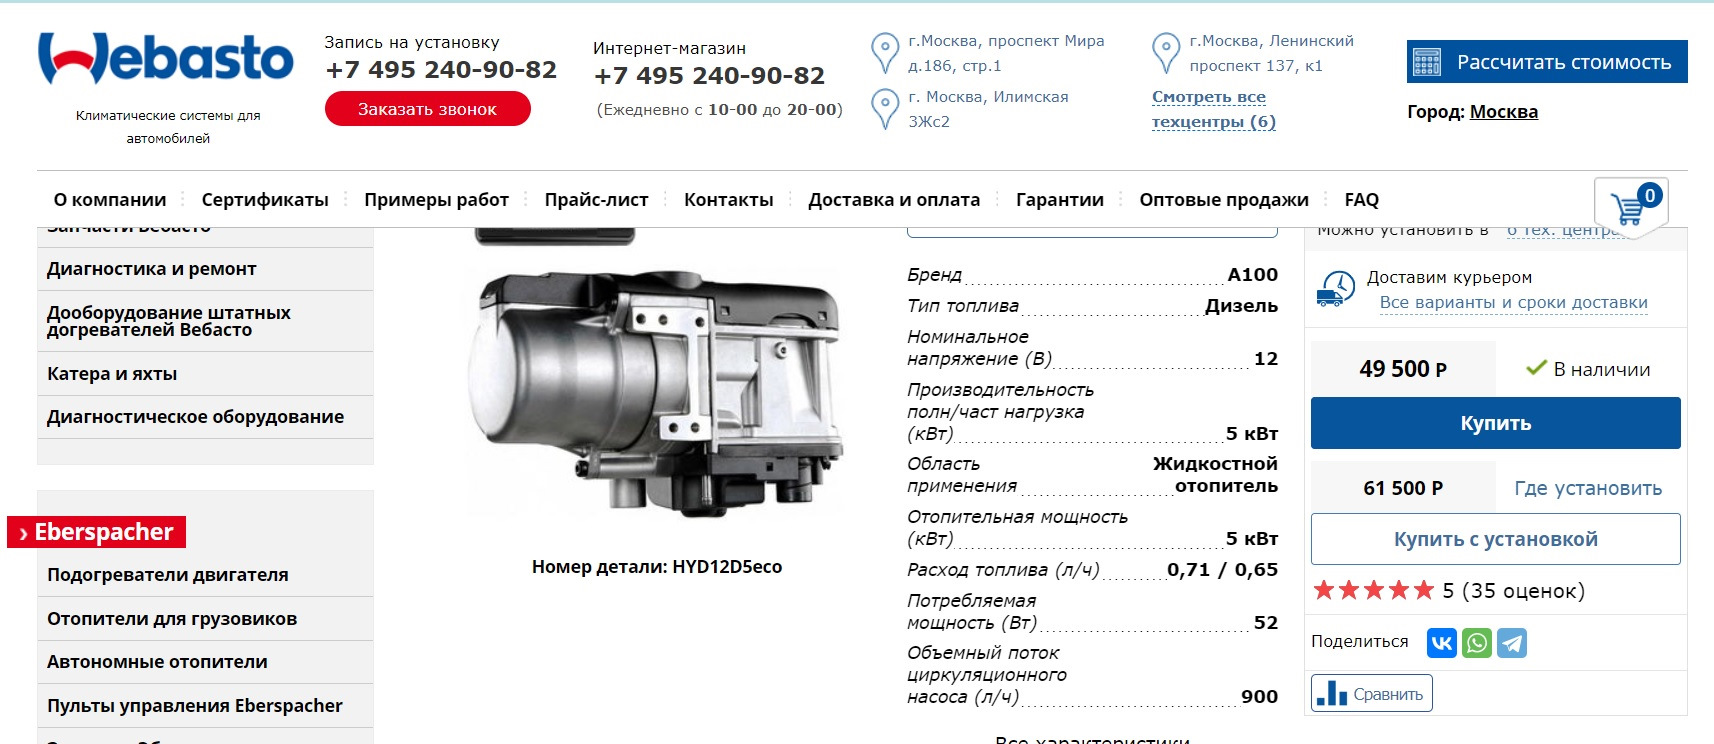Image resolution: width=1714 pixels, height=744 pixels.
Task: Click map pin beside проспект Мира address
Action: click(885, 53)
